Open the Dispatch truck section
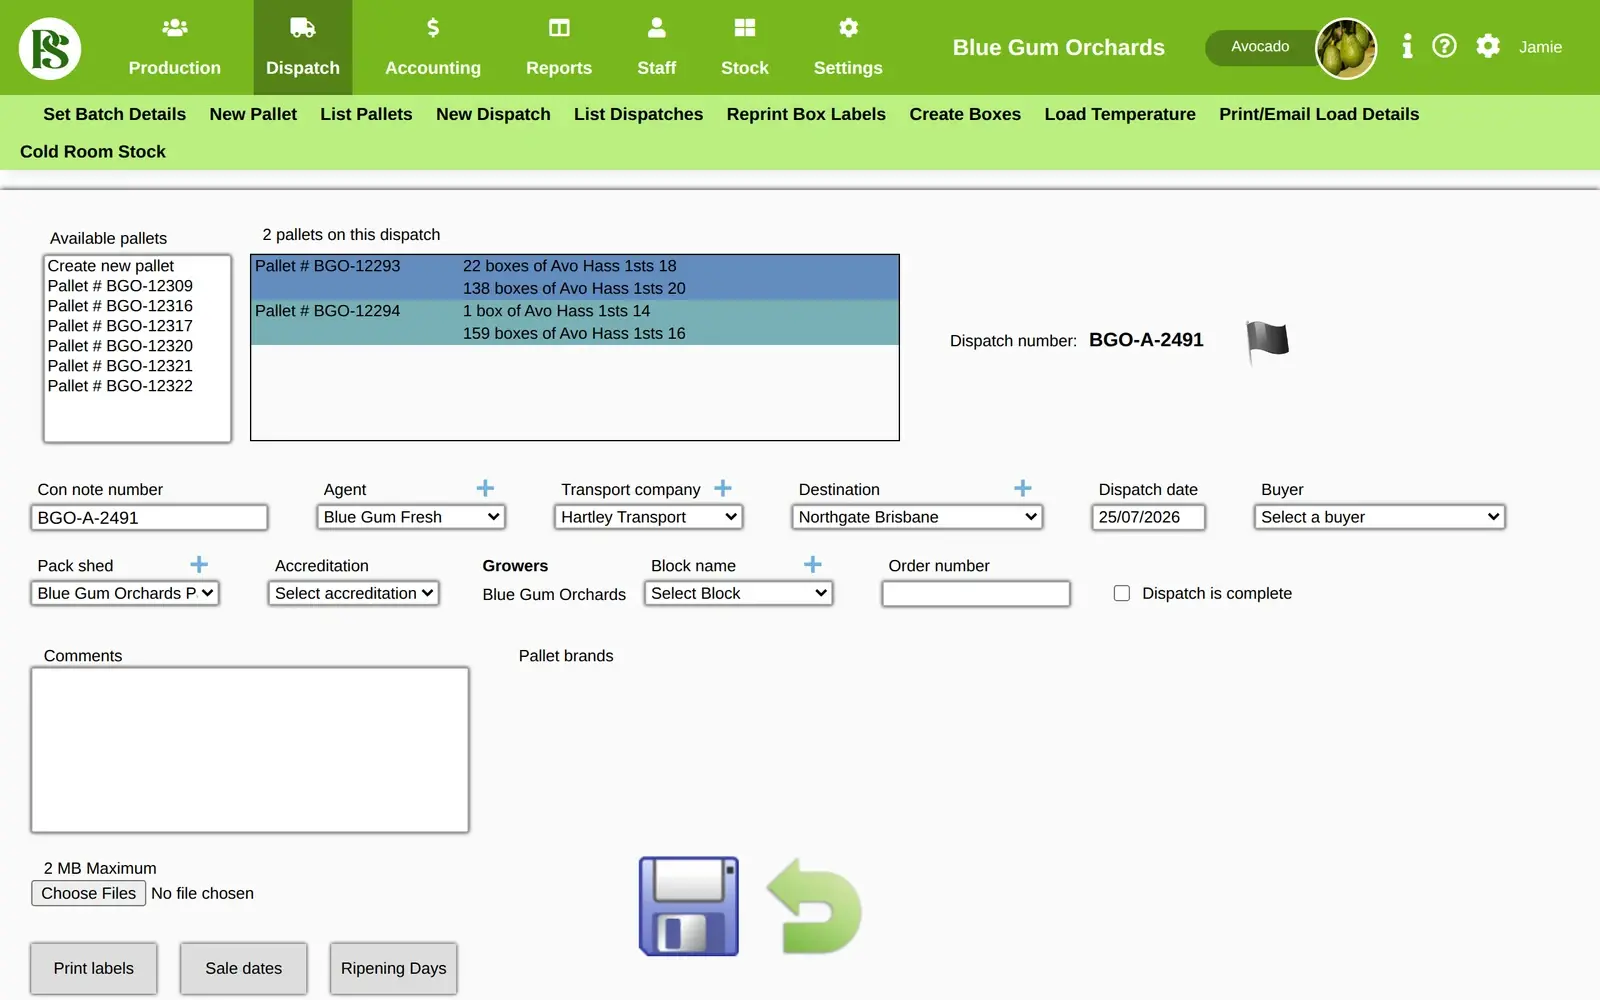 click(303, 47)
